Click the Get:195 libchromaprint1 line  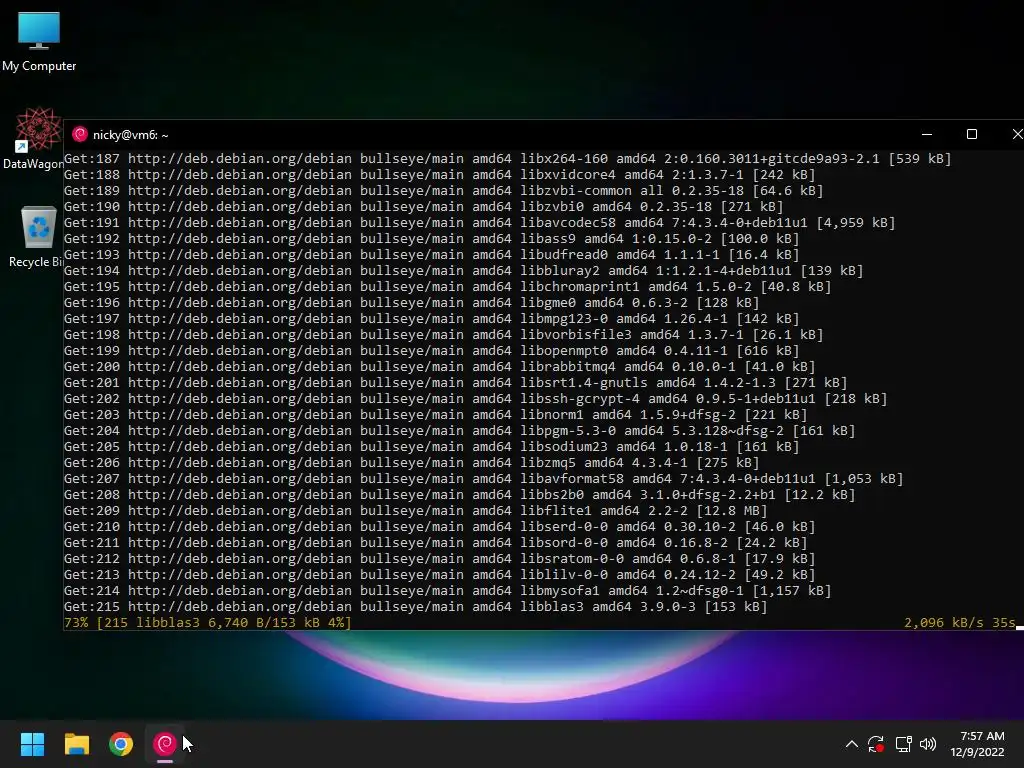point(447,287)
